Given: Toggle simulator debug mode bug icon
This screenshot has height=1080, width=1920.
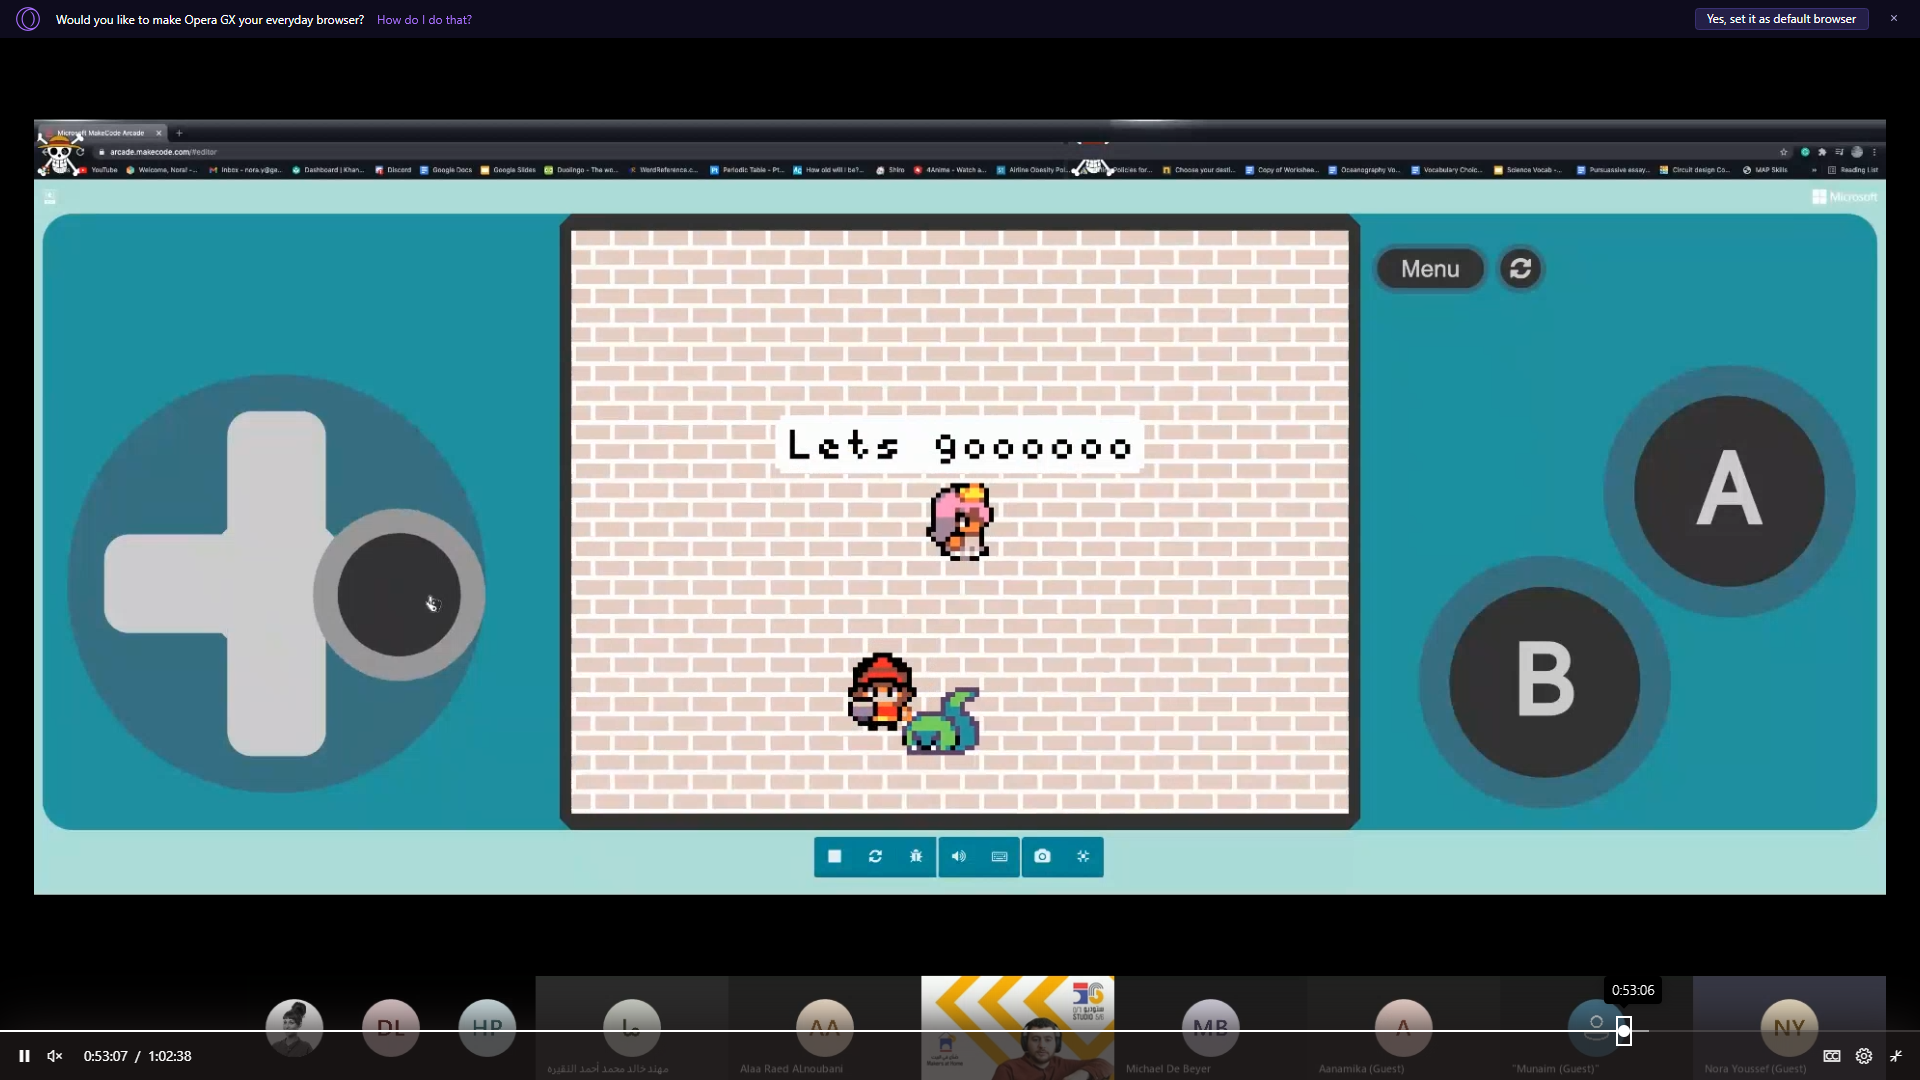Looking at the screenshot, I should pyautogui.click(x=916, y=857).
